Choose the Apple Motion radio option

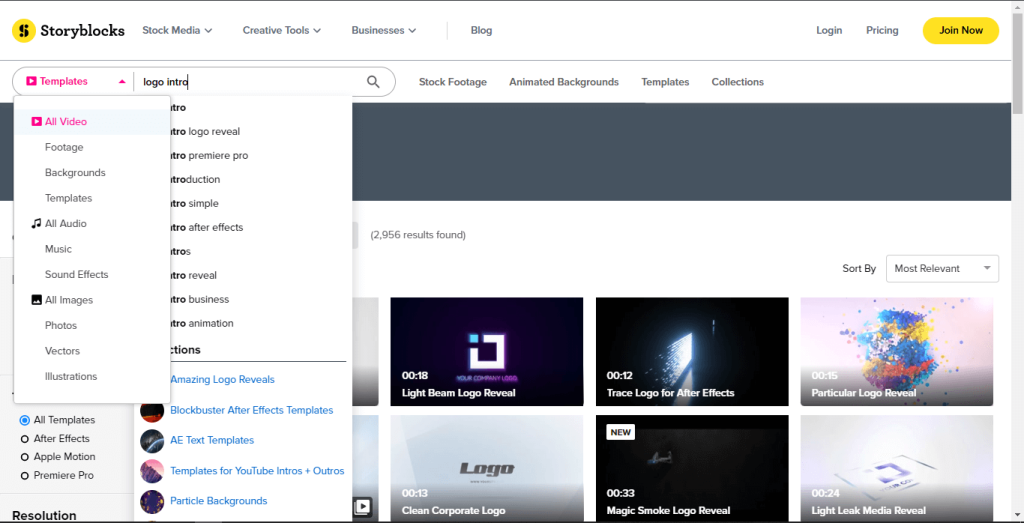pos(25,457)
